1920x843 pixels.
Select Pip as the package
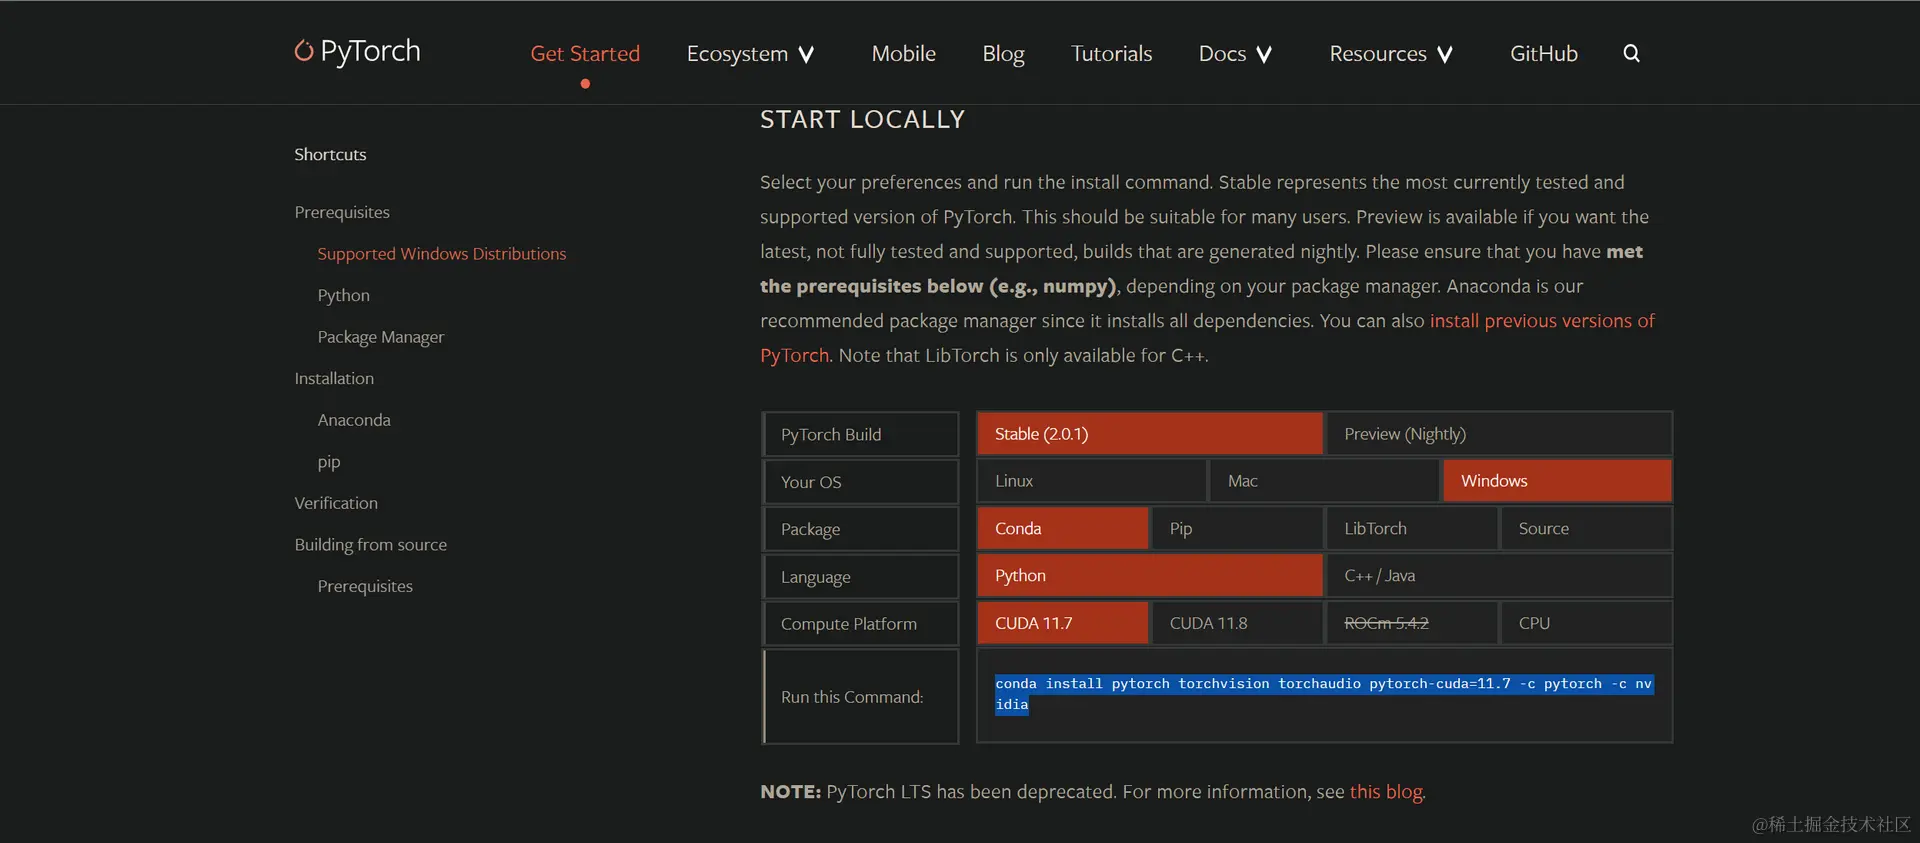[x=1237, y=528]
